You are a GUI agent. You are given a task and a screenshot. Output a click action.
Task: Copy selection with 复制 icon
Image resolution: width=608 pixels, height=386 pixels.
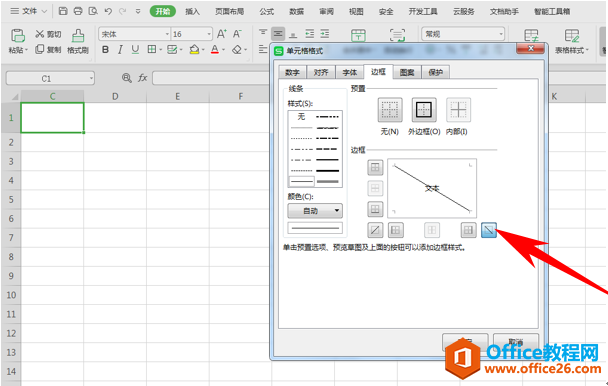pyautogui.click(x=48, y=49)
